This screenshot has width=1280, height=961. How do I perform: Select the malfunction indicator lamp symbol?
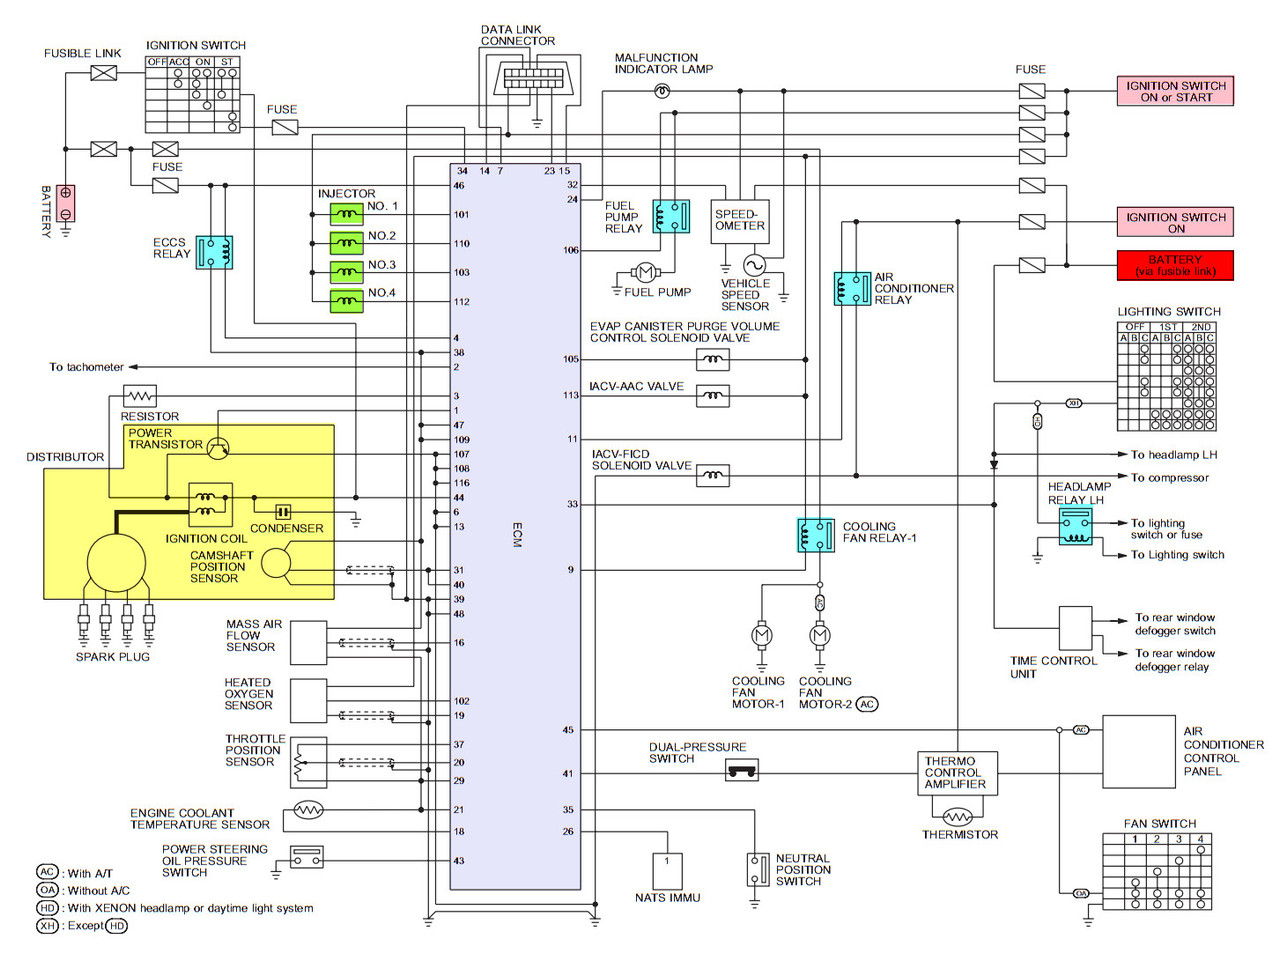661,91
